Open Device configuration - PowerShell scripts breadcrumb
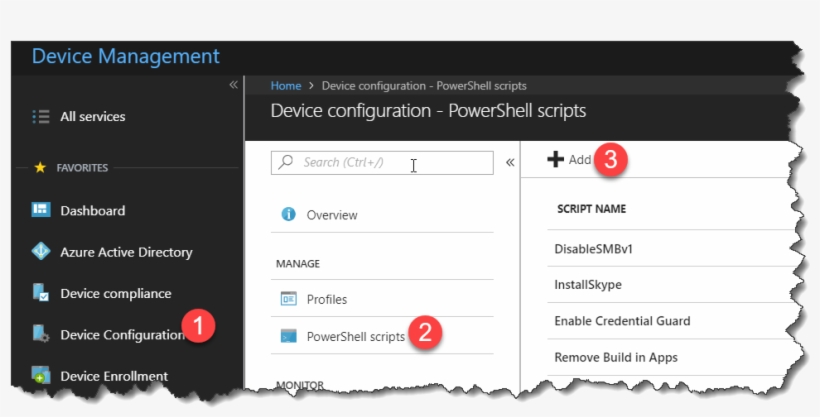Image resolution: width=820 pixels, height=417 pixels. pyautogui.click(x=424, y=86)
